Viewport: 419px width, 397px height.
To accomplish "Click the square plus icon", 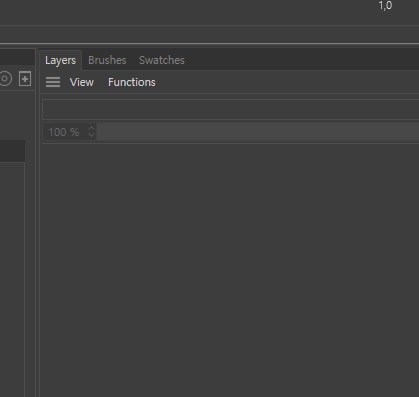I will click(25, 79).
